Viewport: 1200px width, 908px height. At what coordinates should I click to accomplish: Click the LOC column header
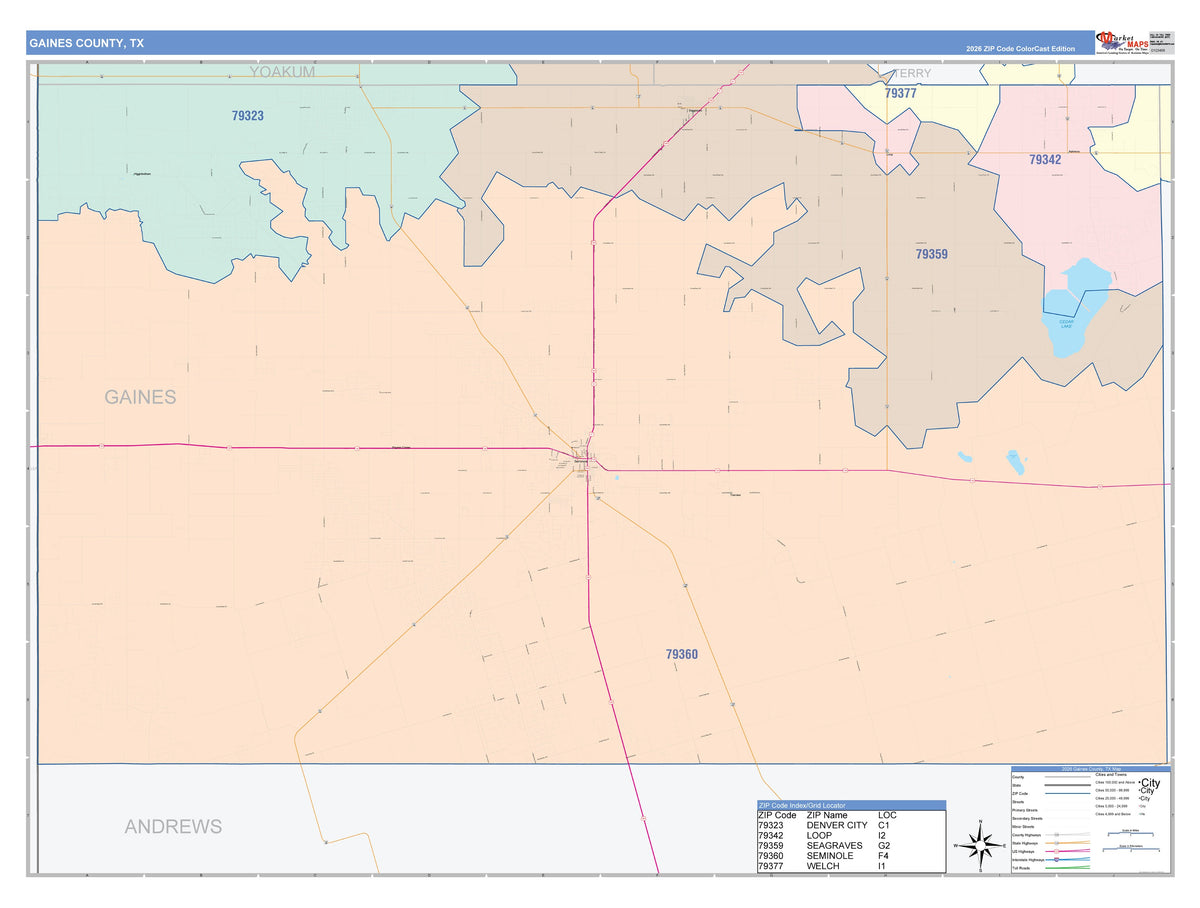tap(888, 815)
